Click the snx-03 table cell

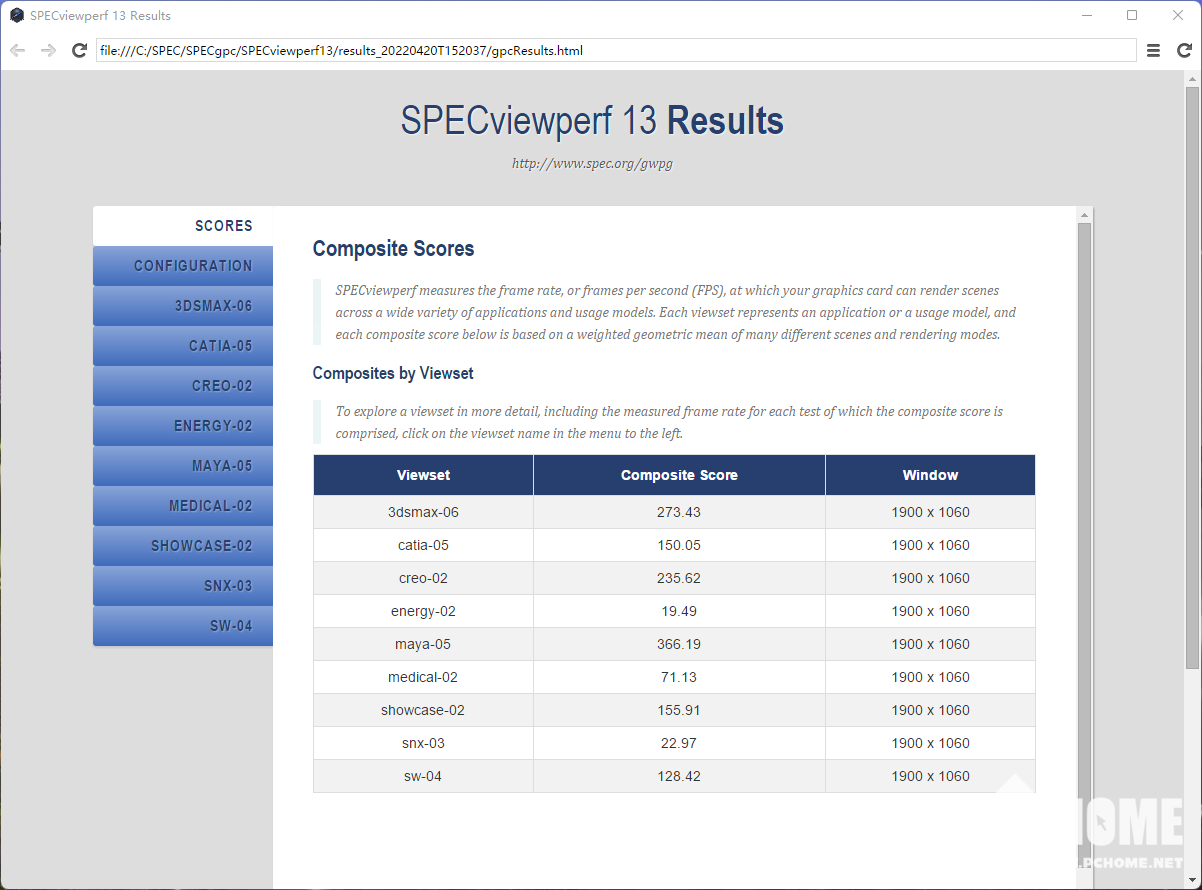pos(423,743)
